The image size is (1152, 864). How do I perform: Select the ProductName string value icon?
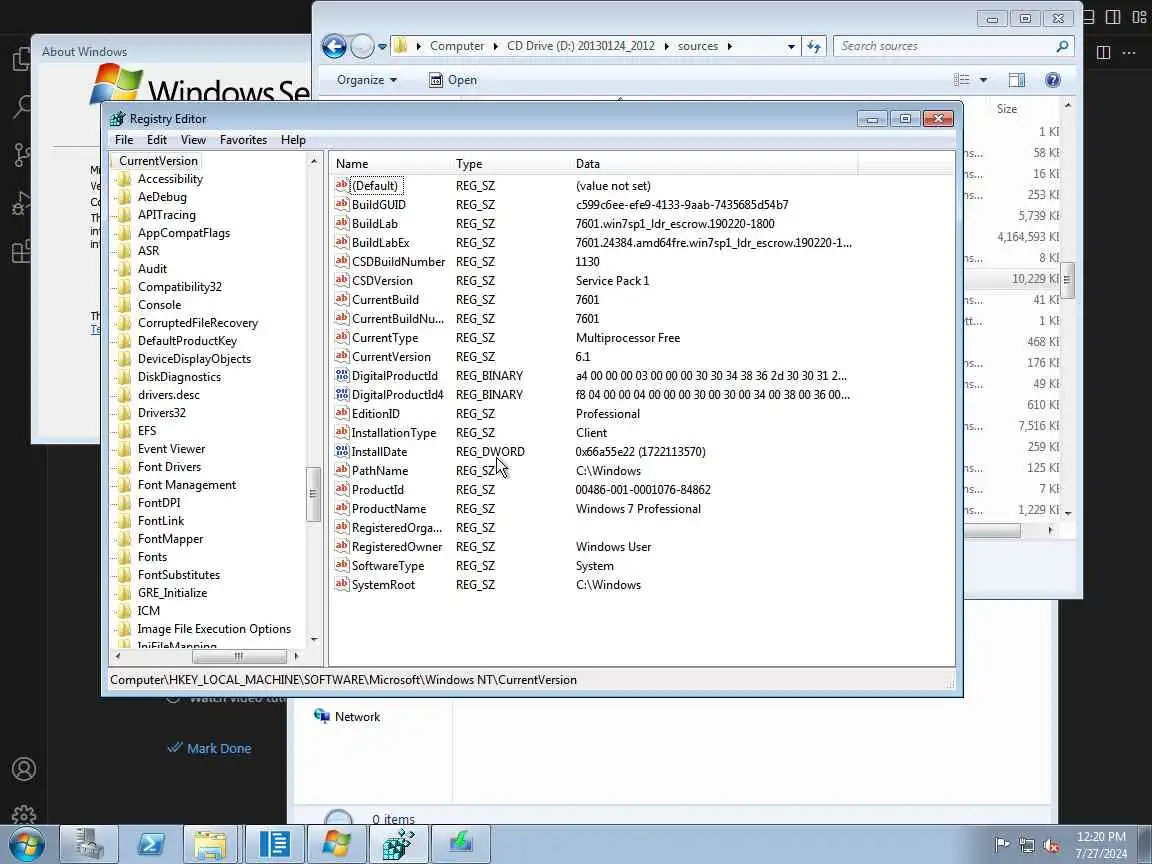pos(342,508)
